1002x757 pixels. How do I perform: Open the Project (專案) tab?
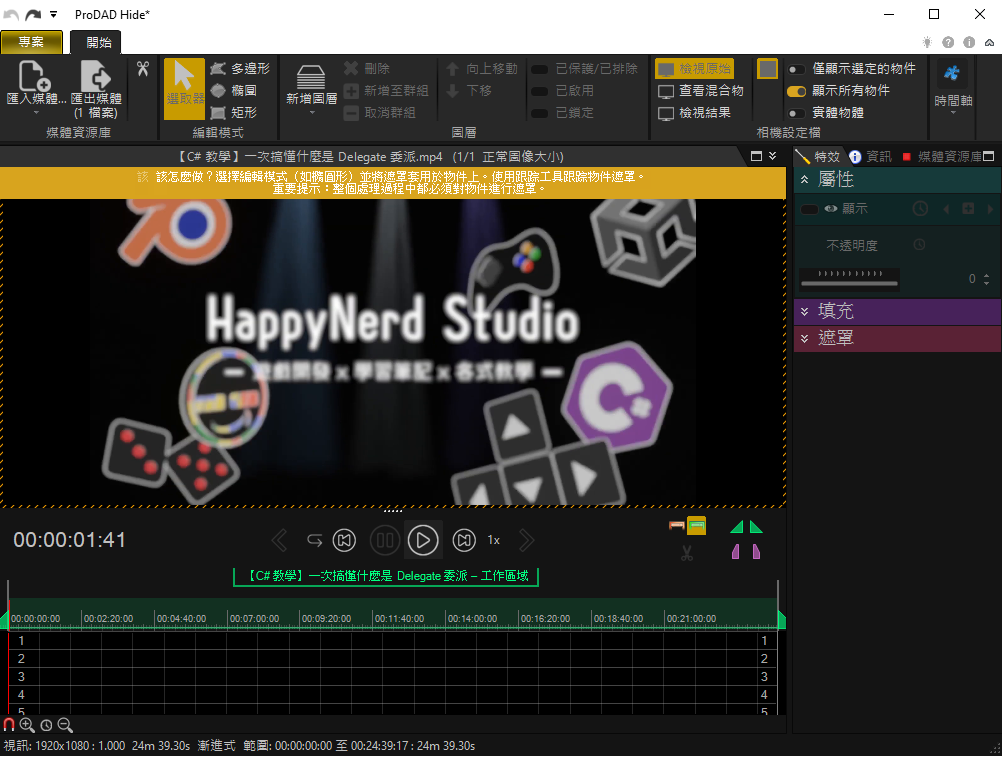(x=31, y=42)
